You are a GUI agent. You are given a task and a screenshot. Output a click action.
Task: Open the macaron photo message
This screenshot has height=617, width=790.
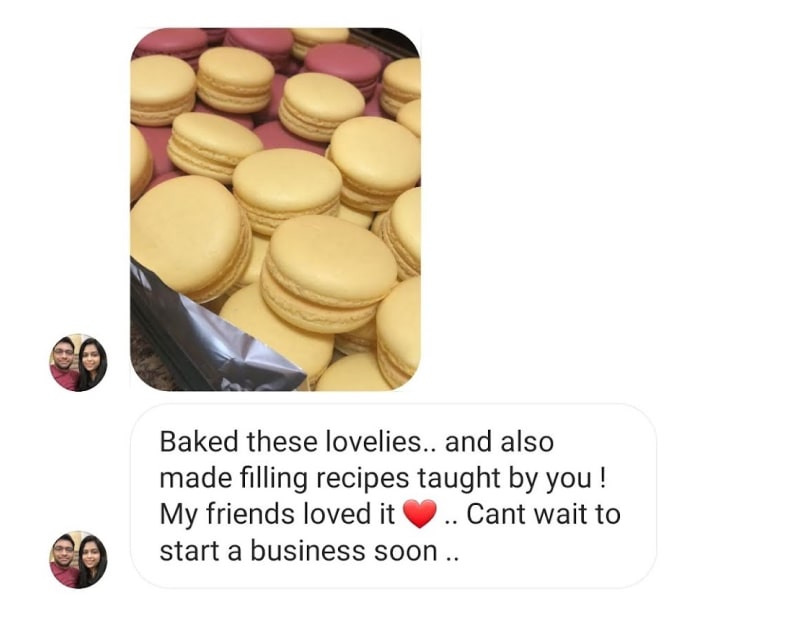275,209
